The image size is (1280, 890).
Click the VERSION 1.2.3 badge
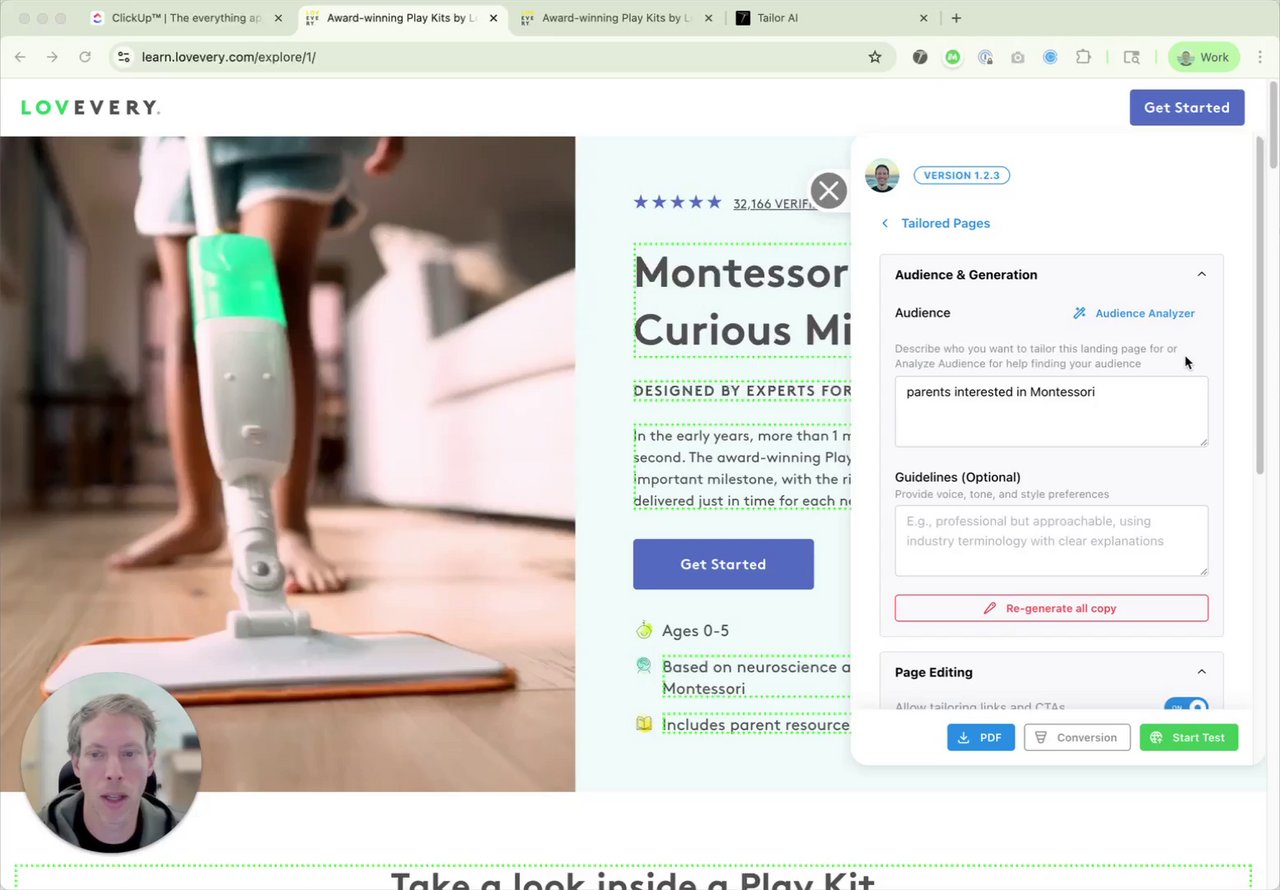(961, 175)
